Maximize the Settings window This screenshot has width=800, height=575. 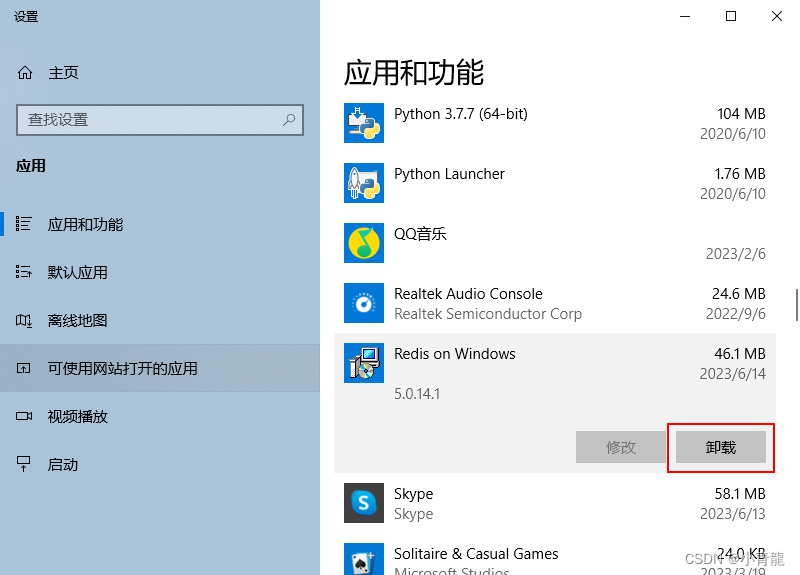click(731, 16)
